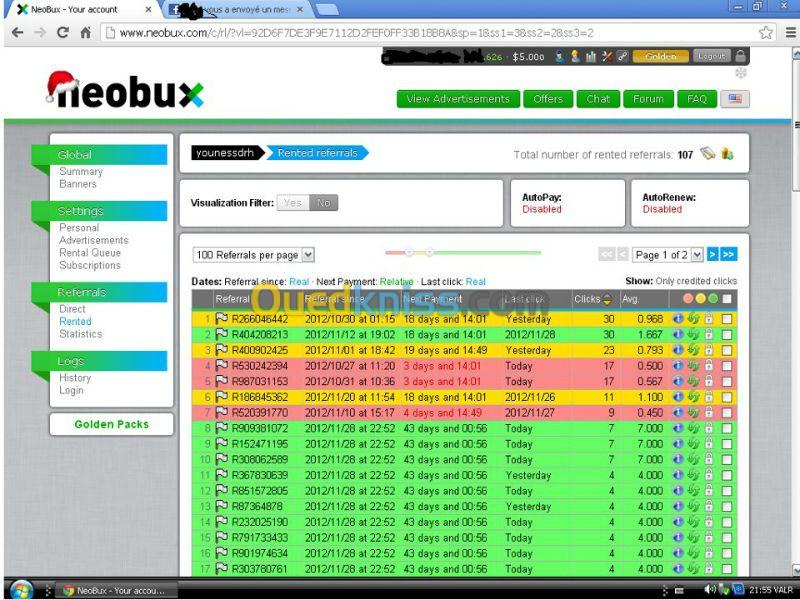The height and width of the screenshot is (600, 800).
Task: Tick the checkbox for referral R909381072
Action: click(x=727, y=429)
